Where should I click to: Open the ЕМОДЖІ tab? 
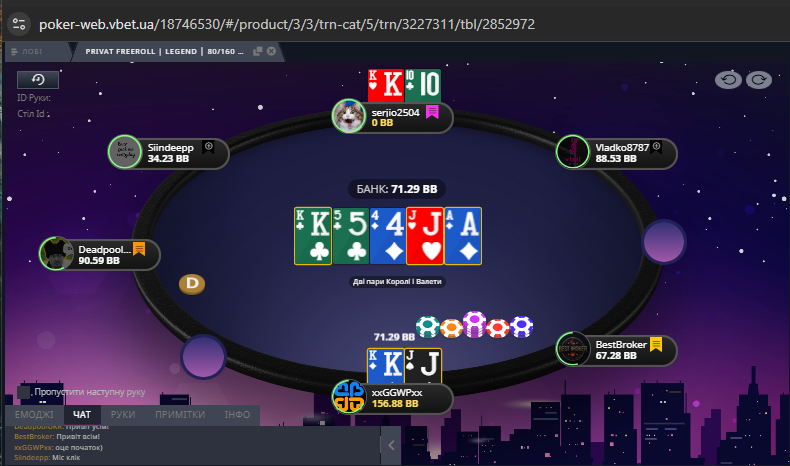click(34, 415)
